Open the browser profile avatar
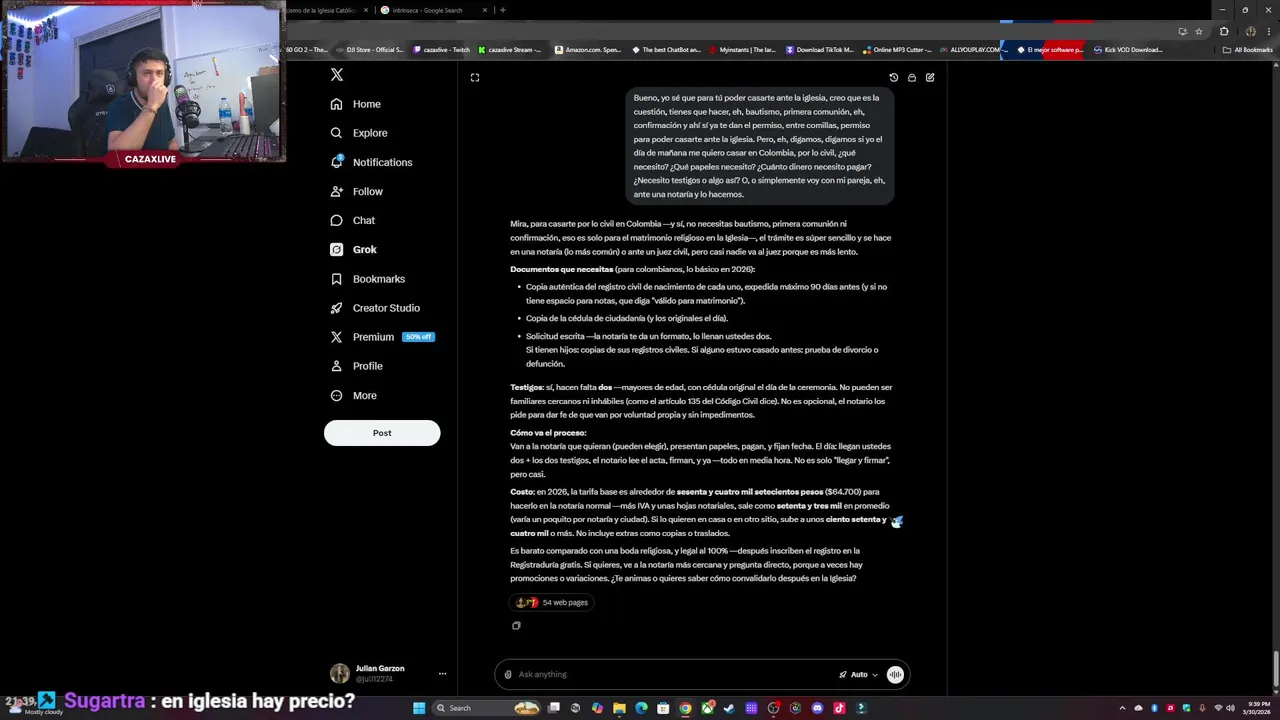Screen dimensions: 1280x720 click(x=1250, y=31)
